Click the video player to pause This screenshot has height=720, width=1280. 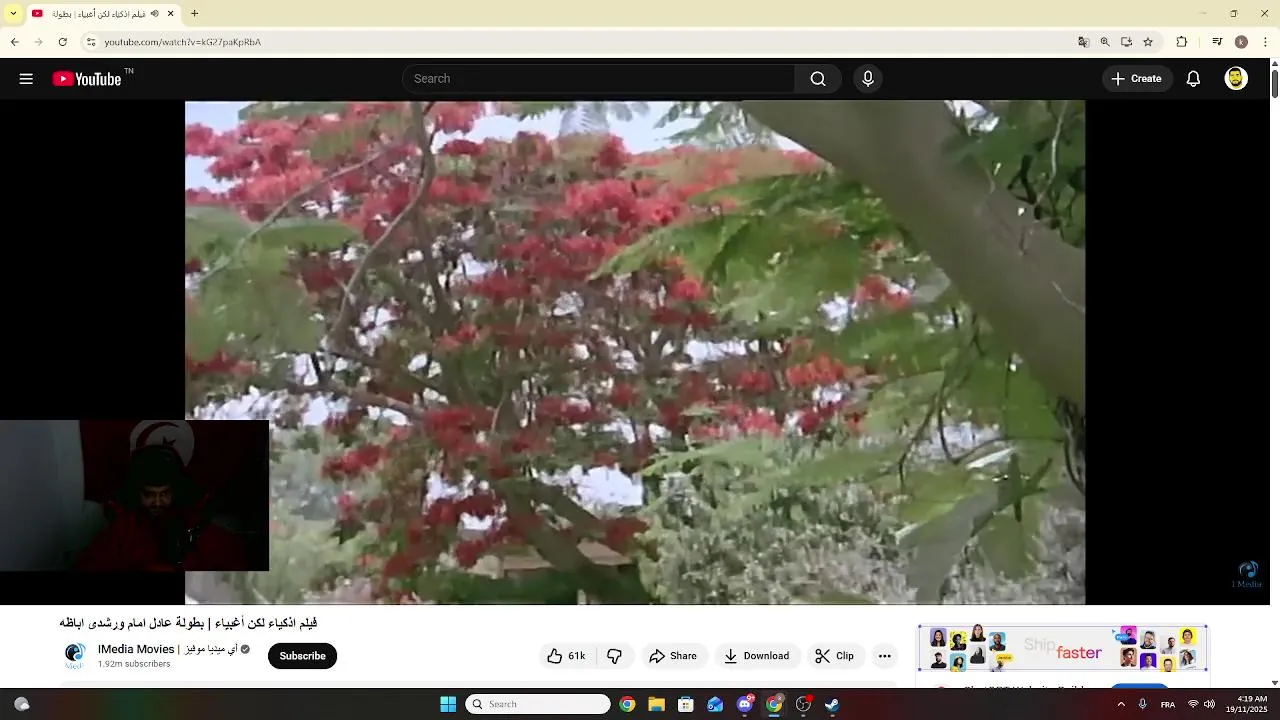click(635, 352)
